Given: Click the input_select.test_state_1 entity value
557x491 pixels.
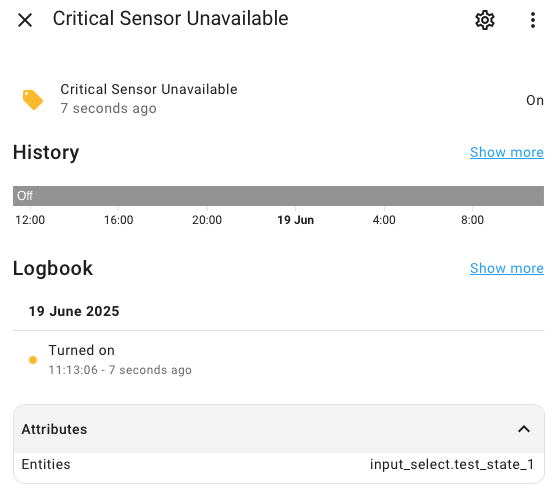Looking at the screenshot, I should 452,464.
